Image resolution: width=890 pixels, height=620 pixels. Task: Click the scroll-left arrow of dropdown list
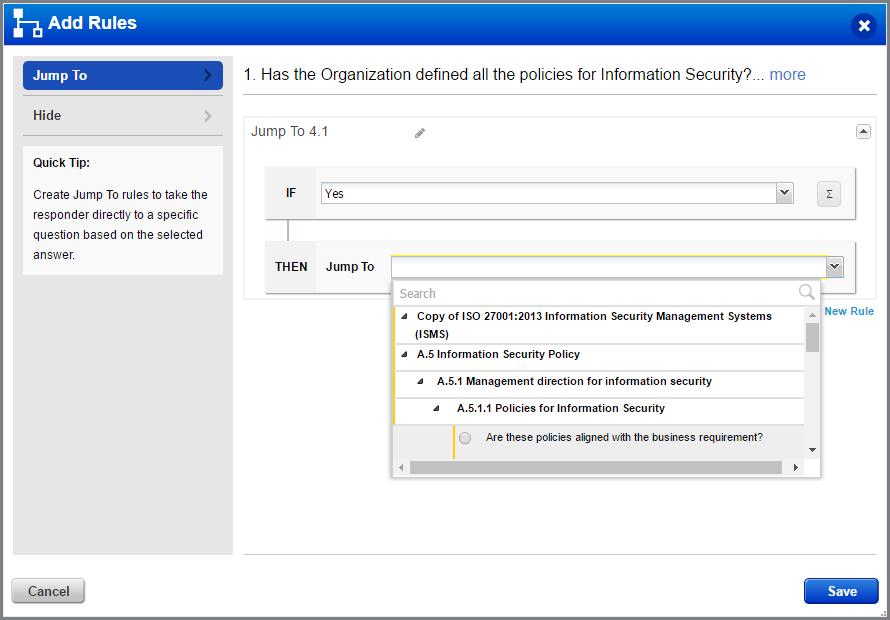(x=401, y=467)
